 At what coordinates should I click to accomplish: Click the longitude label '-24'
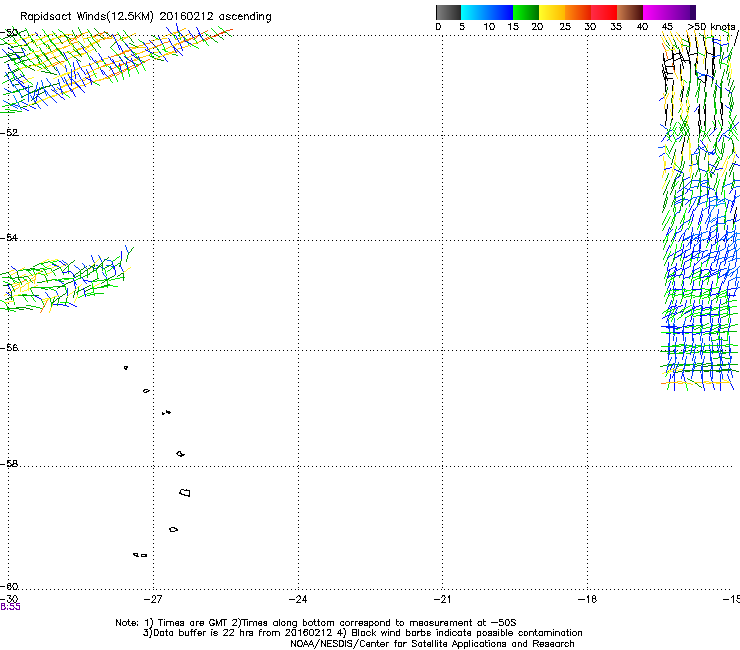click(298, 599)
